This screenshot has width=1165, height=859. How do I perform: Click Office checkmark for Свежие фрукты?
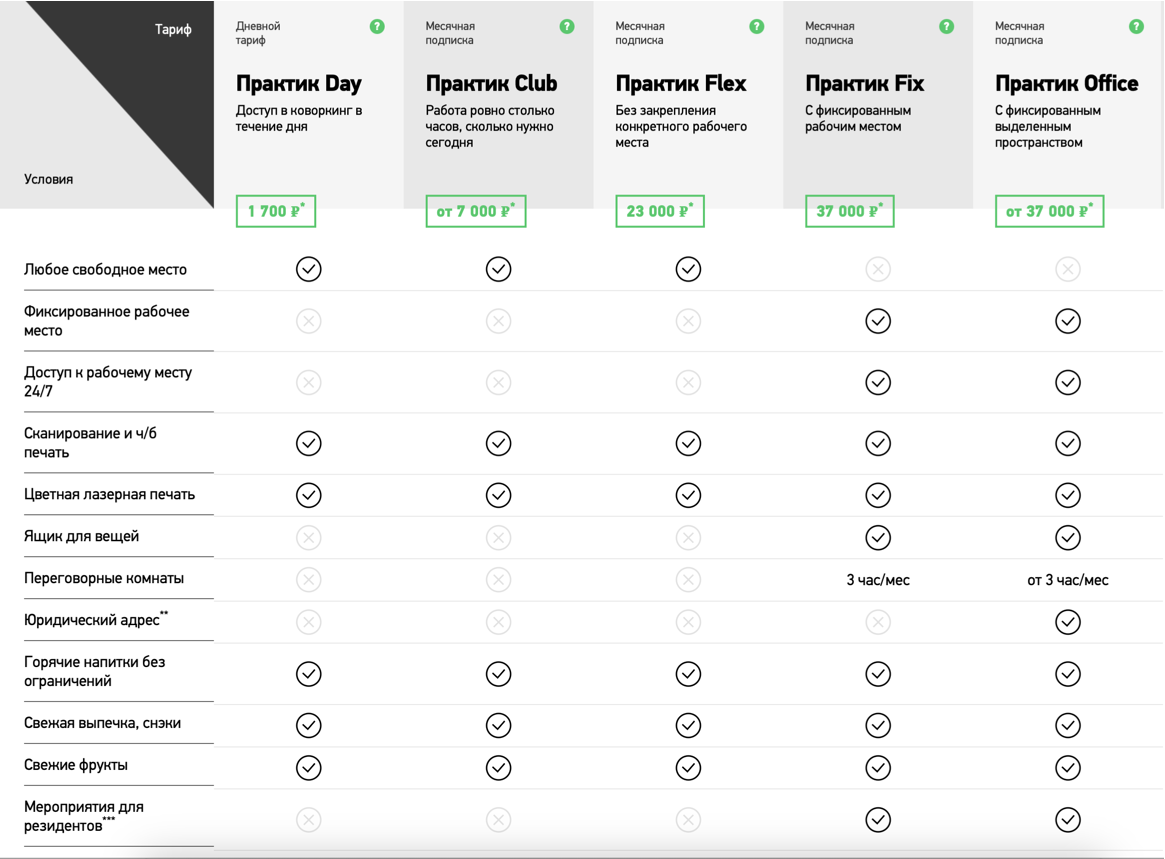pos(1068,768)
